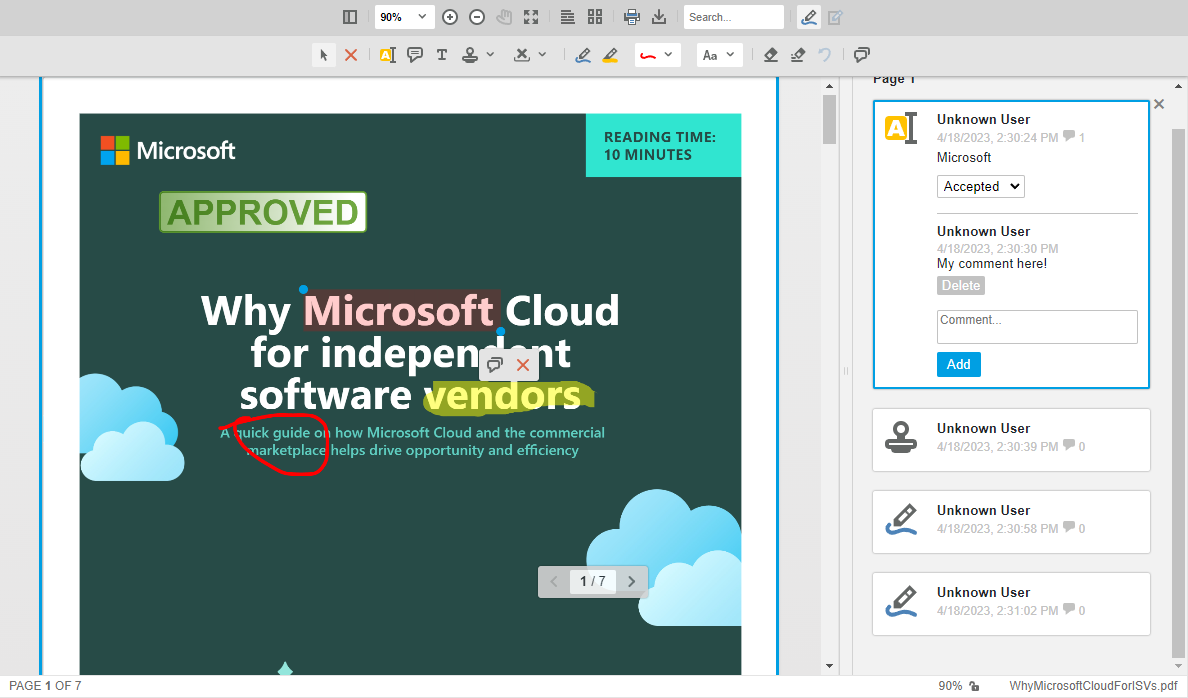Toggle the form editor button

click(835, 17)
